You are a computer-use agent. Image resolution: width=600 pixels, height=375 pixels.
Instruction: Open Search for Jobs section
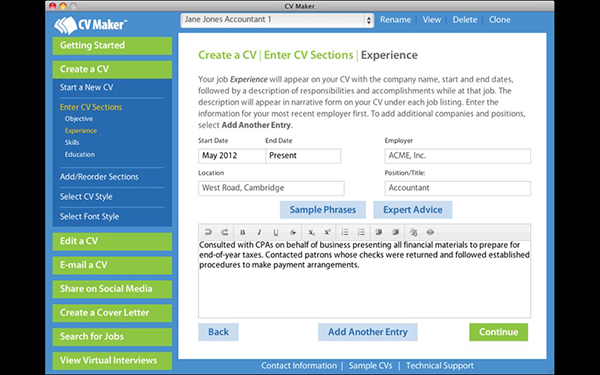(112, 336)
